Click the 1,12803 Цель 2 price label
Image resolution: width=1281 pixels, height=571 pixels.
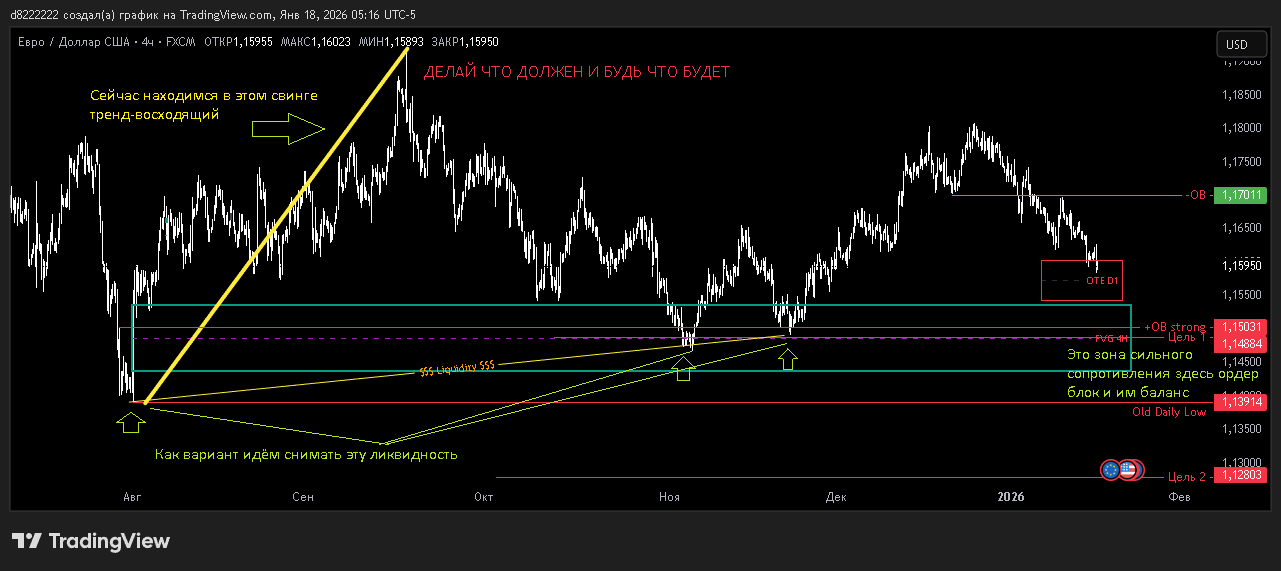click(x=1240, y=475)
